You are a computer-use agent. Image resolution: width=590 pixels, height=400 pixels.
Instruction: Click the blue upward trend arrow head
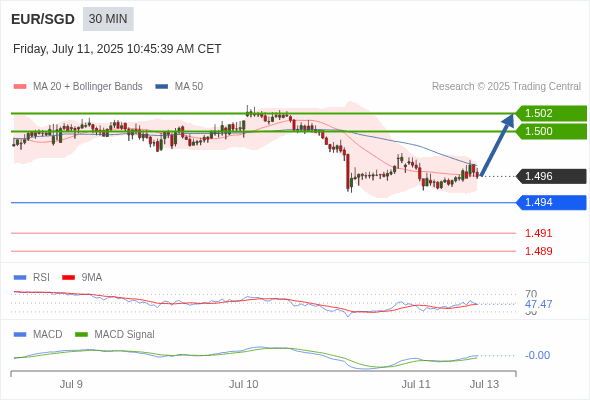(x=509, y=120)
